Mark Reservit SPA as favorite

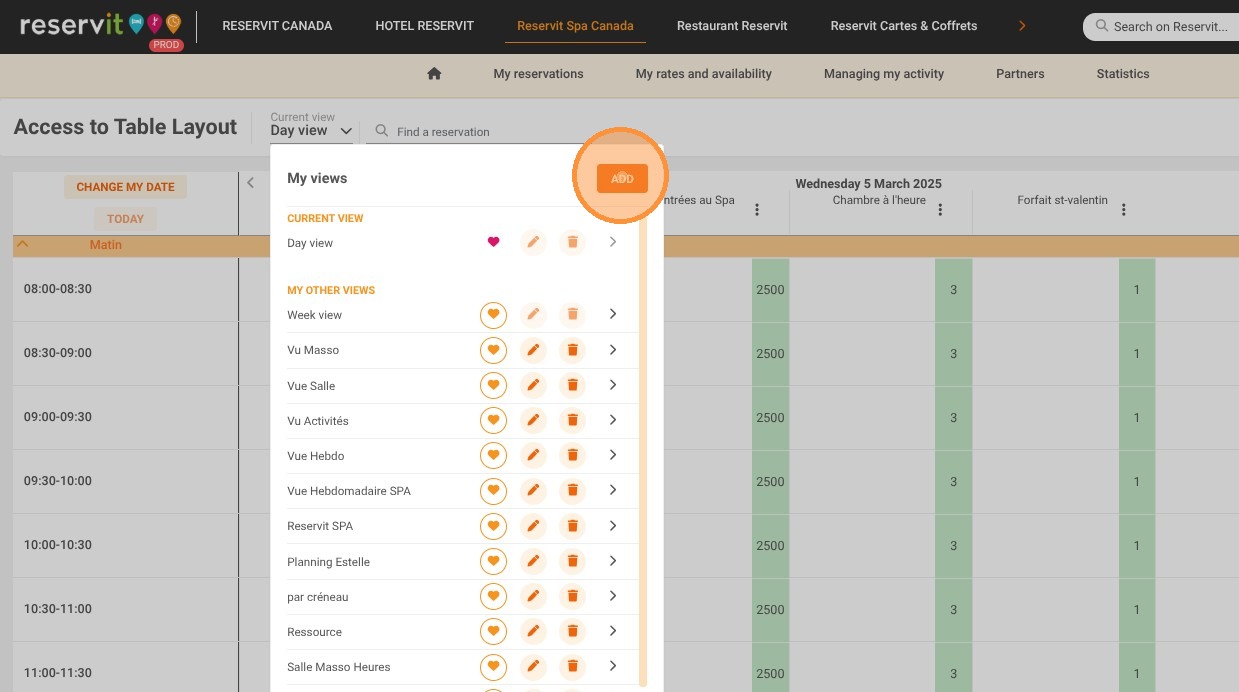pos(493,526)
